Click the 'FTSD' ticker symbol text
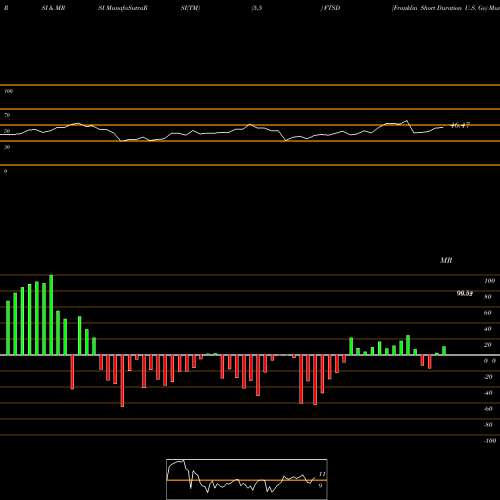Image resolution: width=500 pixels, height=500 pixels. tap(332, 8)
